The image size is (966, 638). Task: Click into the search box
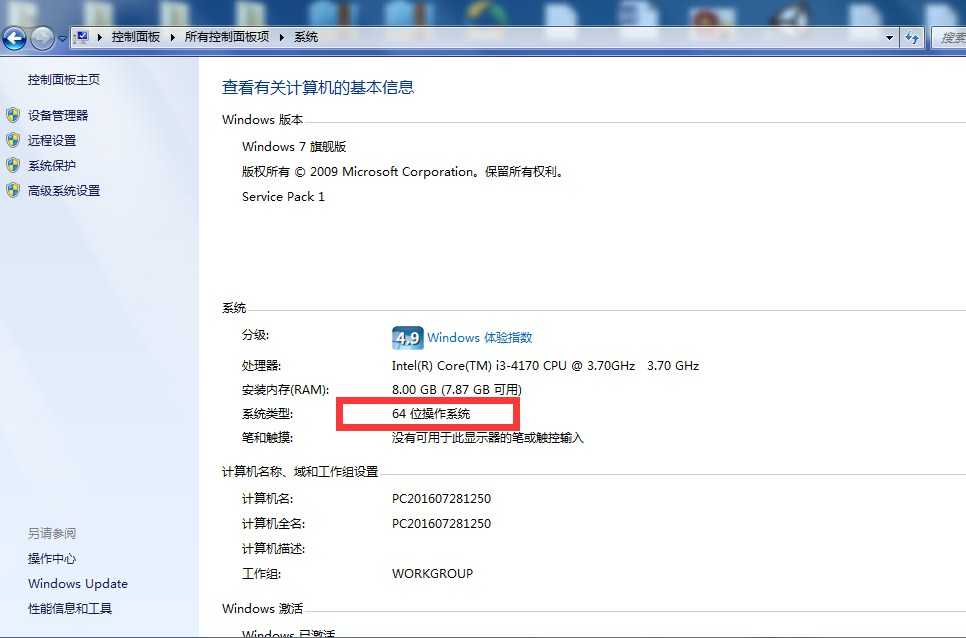[949, 38]
